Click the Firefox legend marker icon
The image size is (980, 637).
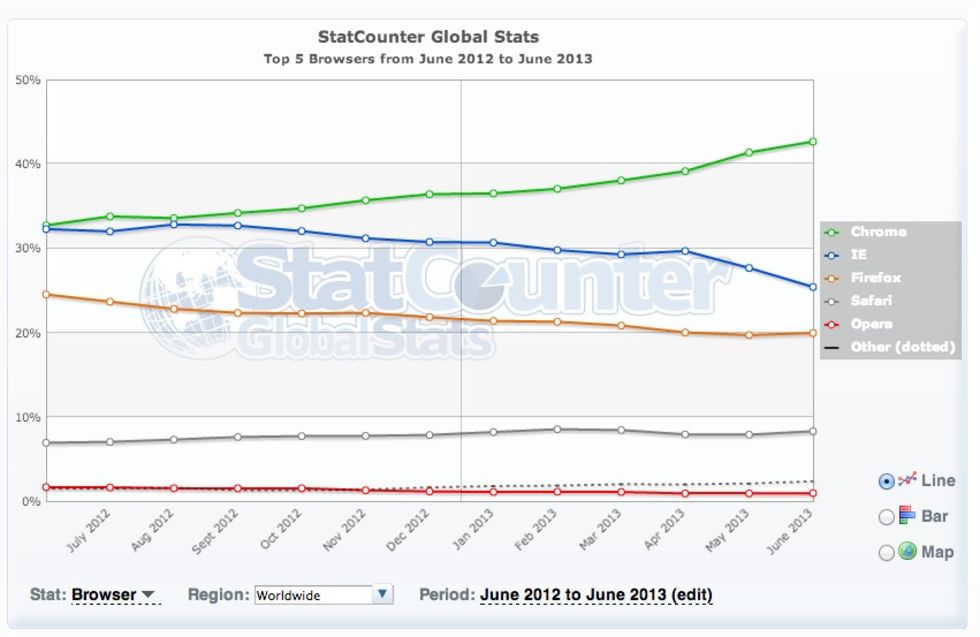coord(832,278)
